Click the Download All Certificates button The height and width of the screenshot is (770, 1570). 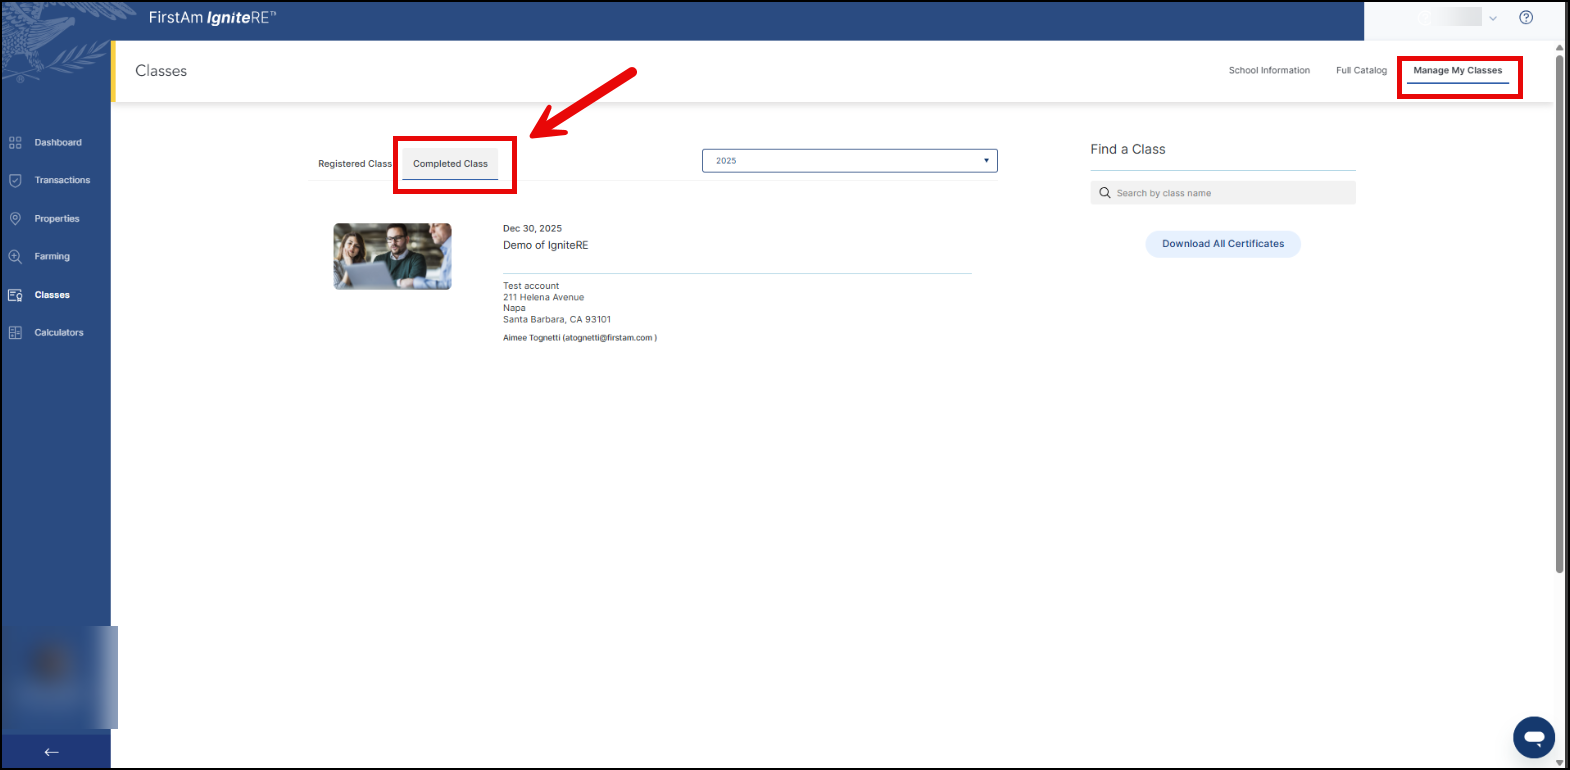tap(1222, 244)
